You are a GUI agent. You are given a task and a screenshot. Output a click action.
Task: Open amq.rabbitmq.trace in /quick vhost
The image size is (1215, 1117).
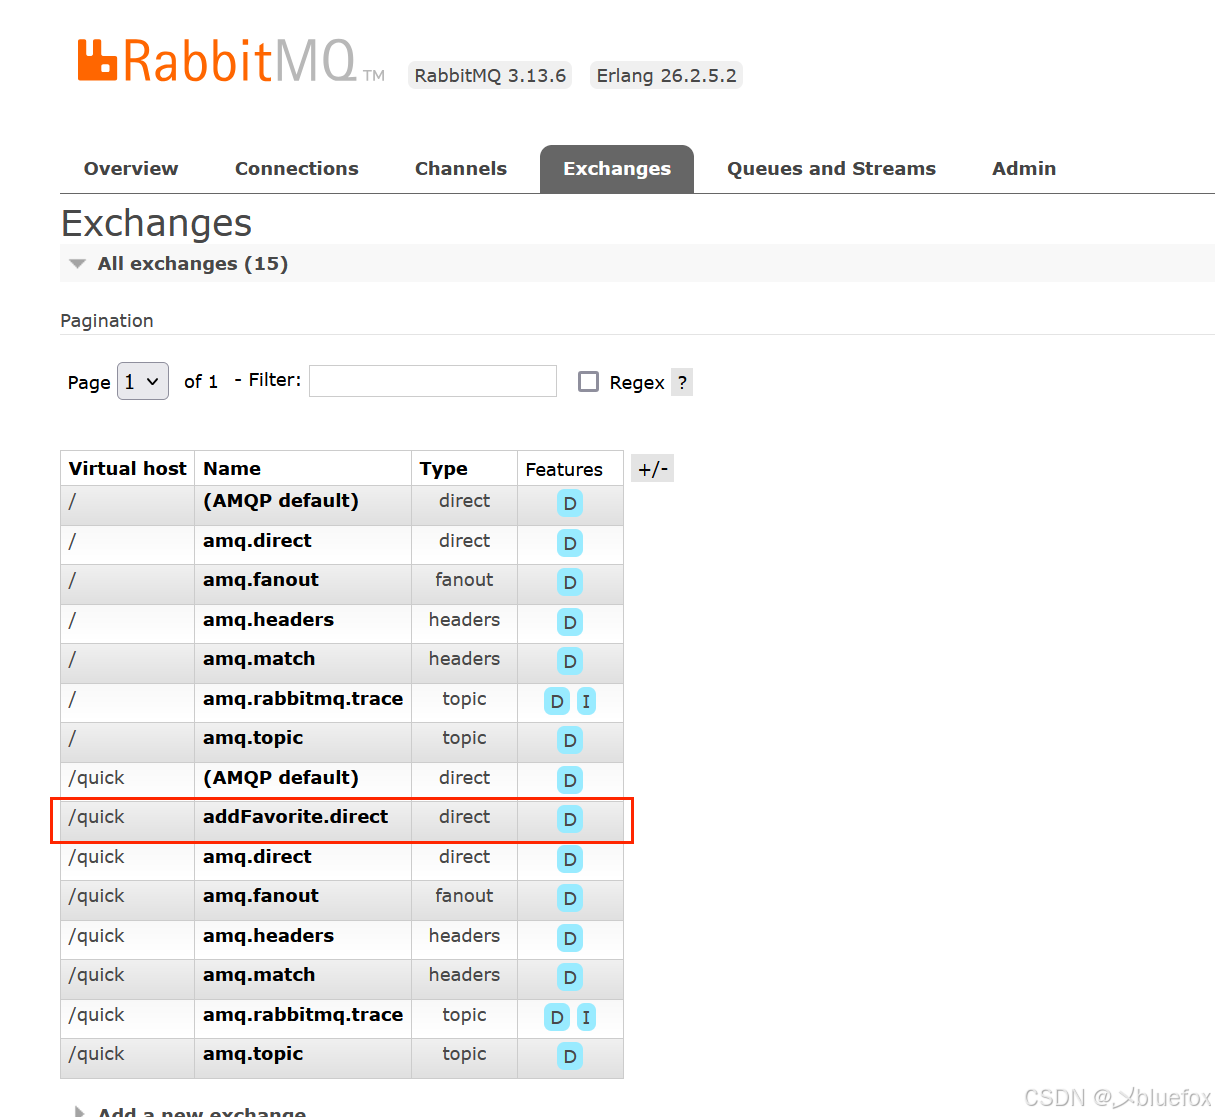[303, 1015]
